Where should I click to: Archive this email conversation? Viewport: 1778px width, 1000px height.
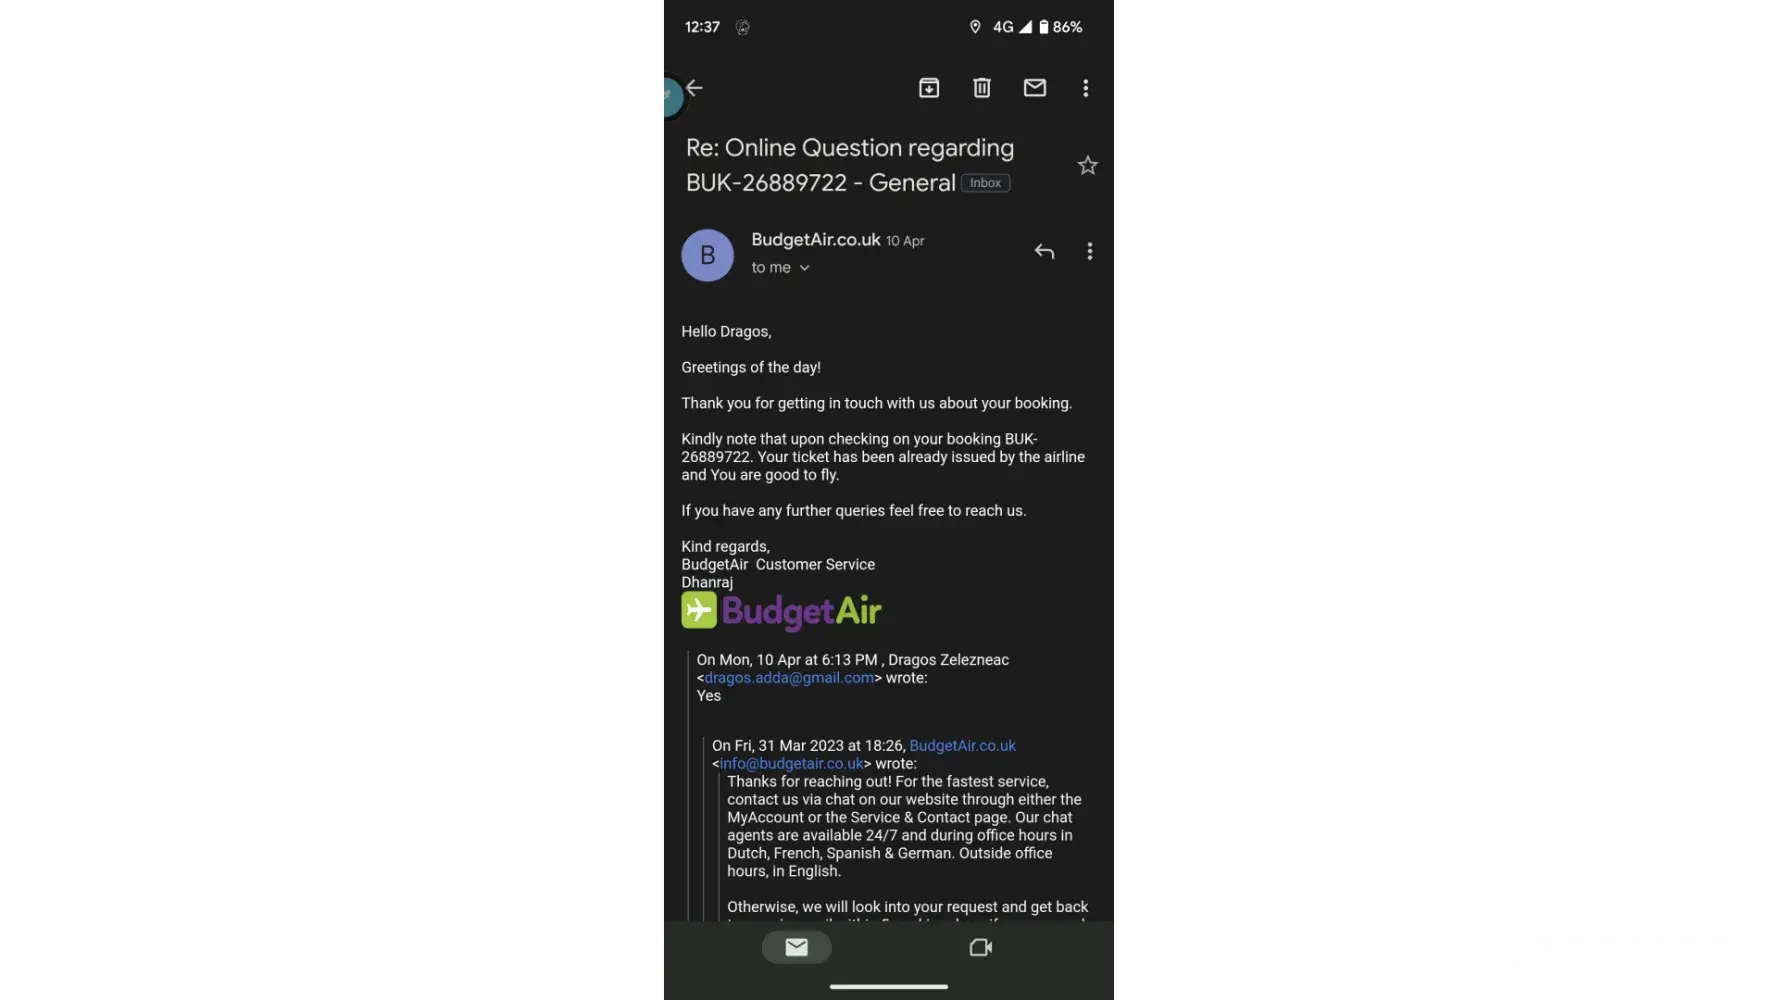[x=929, y=88]
